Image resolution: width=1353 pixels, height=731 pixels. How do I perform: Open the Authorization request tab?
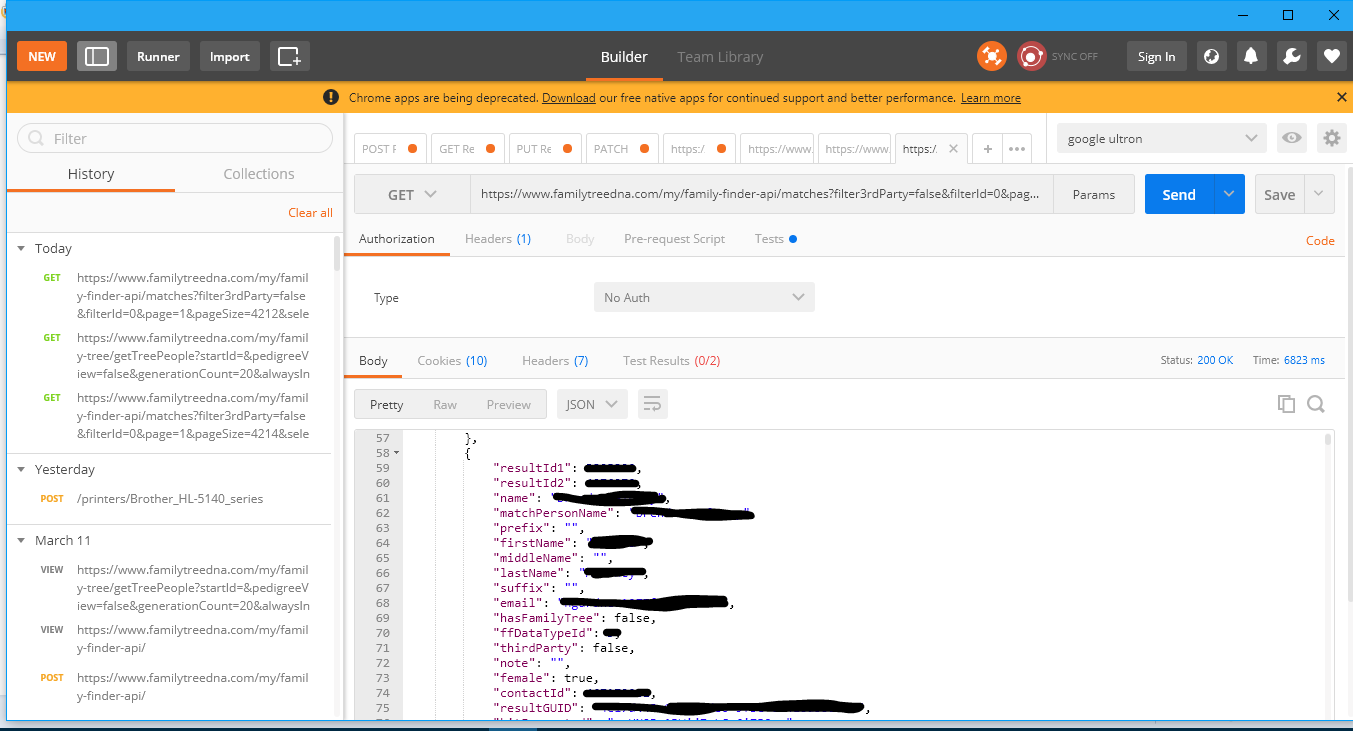[x=397, y=239]
